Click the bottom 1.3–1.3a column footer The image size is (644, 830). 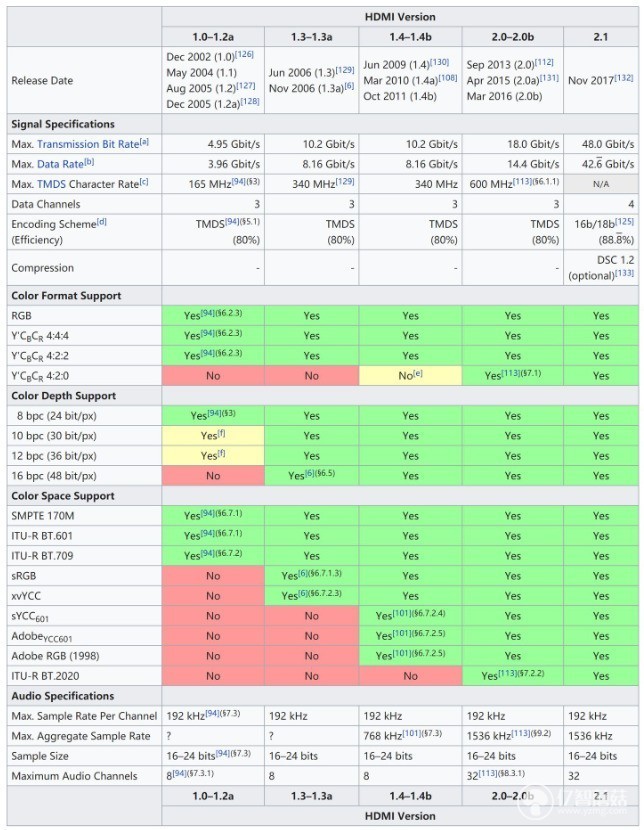click(312, 796)
